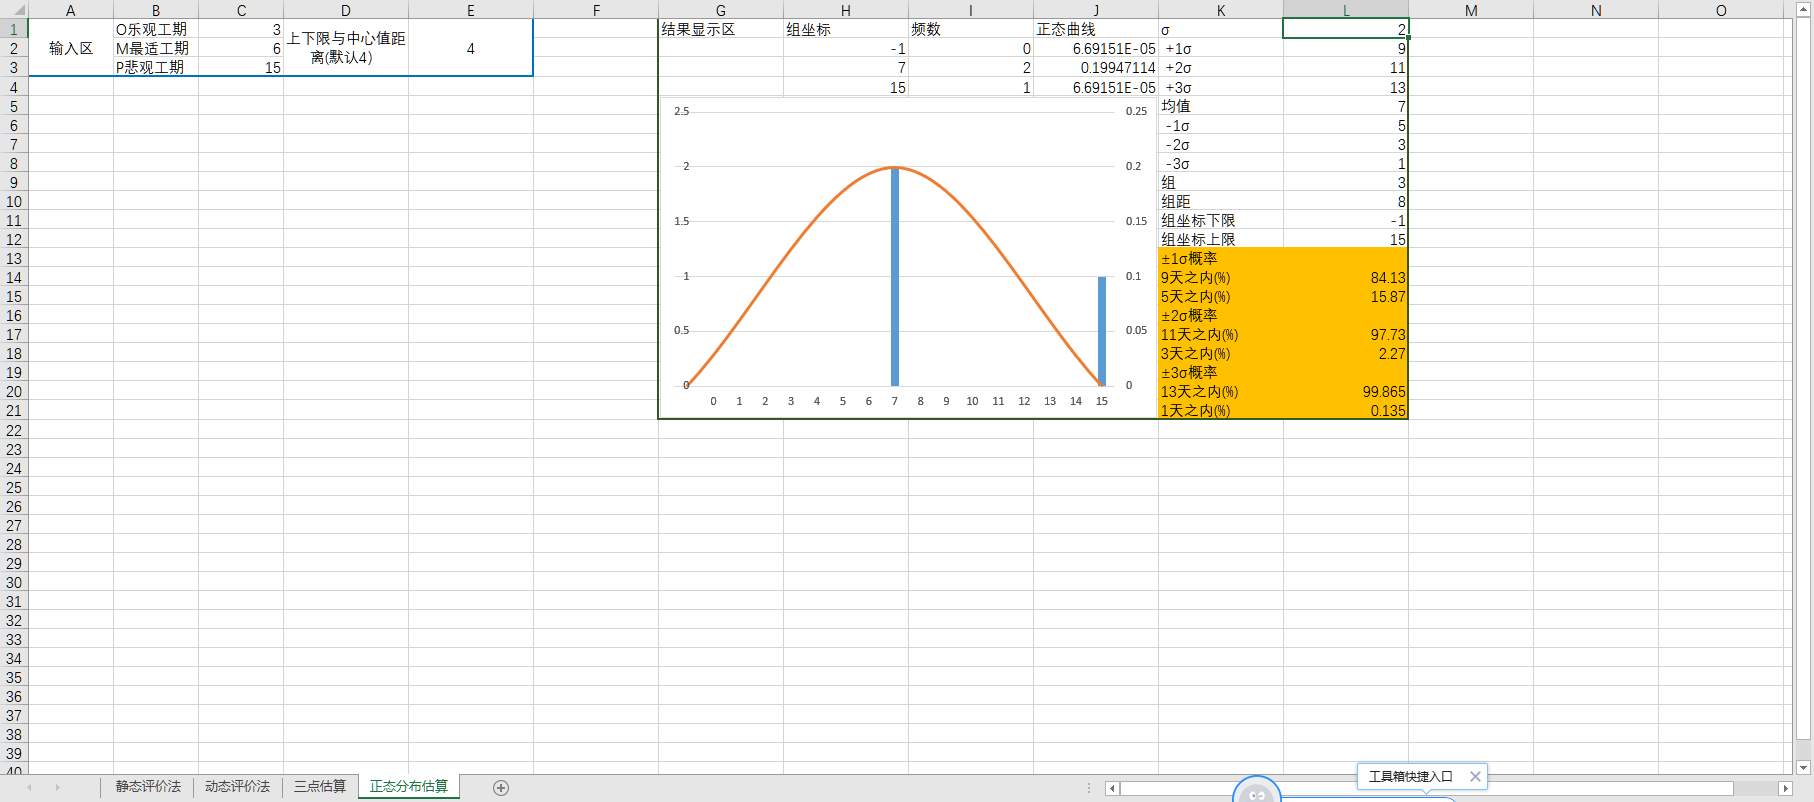Click the blue frequency bar at 7
The image size is (1814, 802).
[x=895, y=276]
